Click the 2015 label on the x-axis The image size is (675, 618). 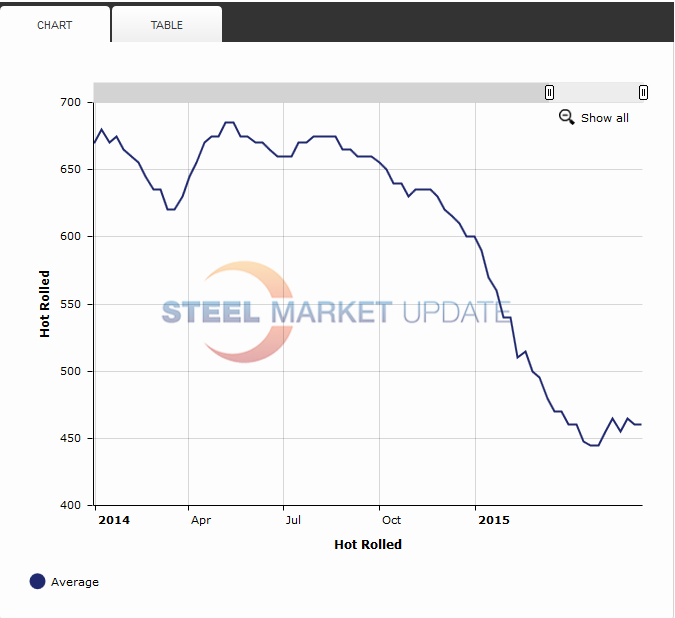pyautogui.click(x=494, y=520)
